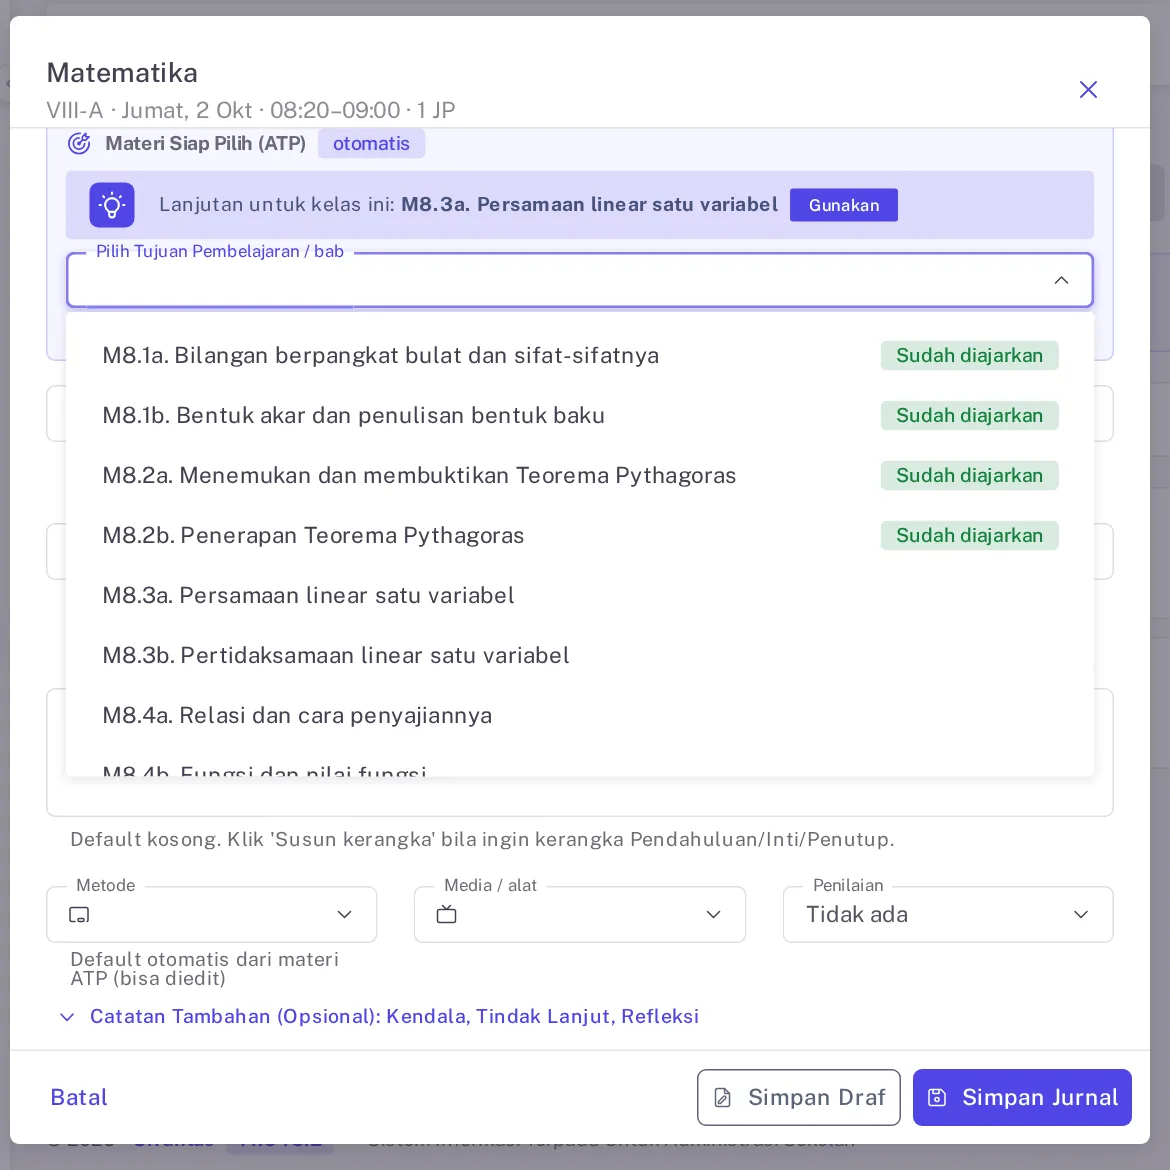Open the Media / alat dropdown
This screenshot has height=1170, width=1170.
click(x=580, y=915)
